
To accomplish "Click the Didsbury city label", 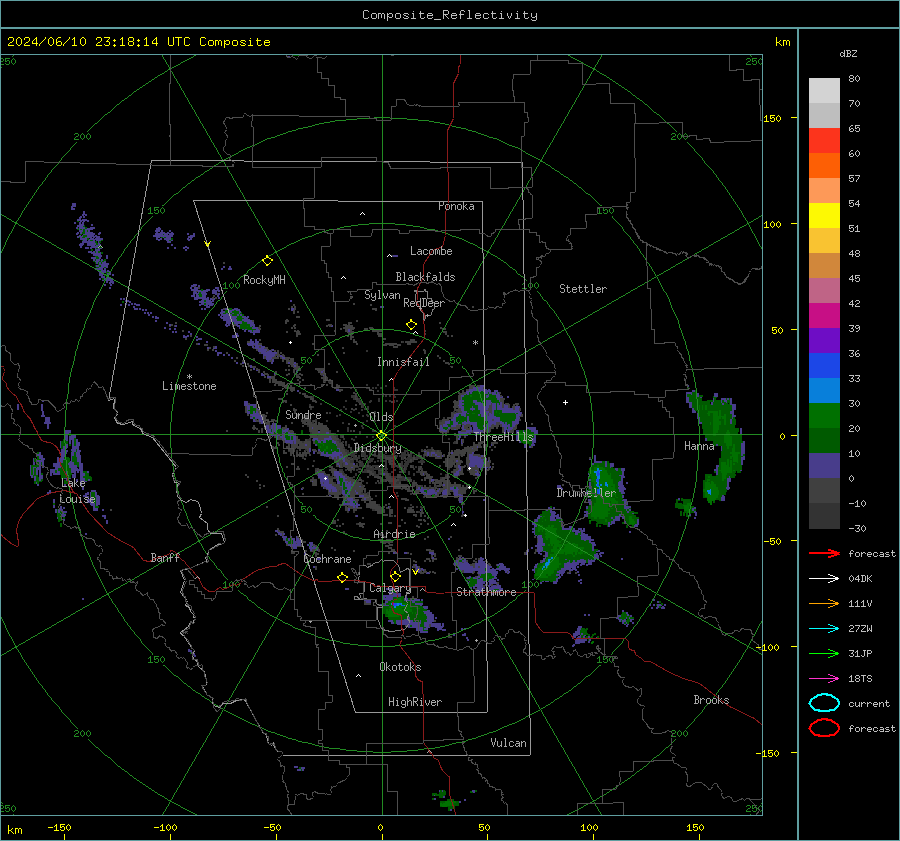I will [377, 448].
